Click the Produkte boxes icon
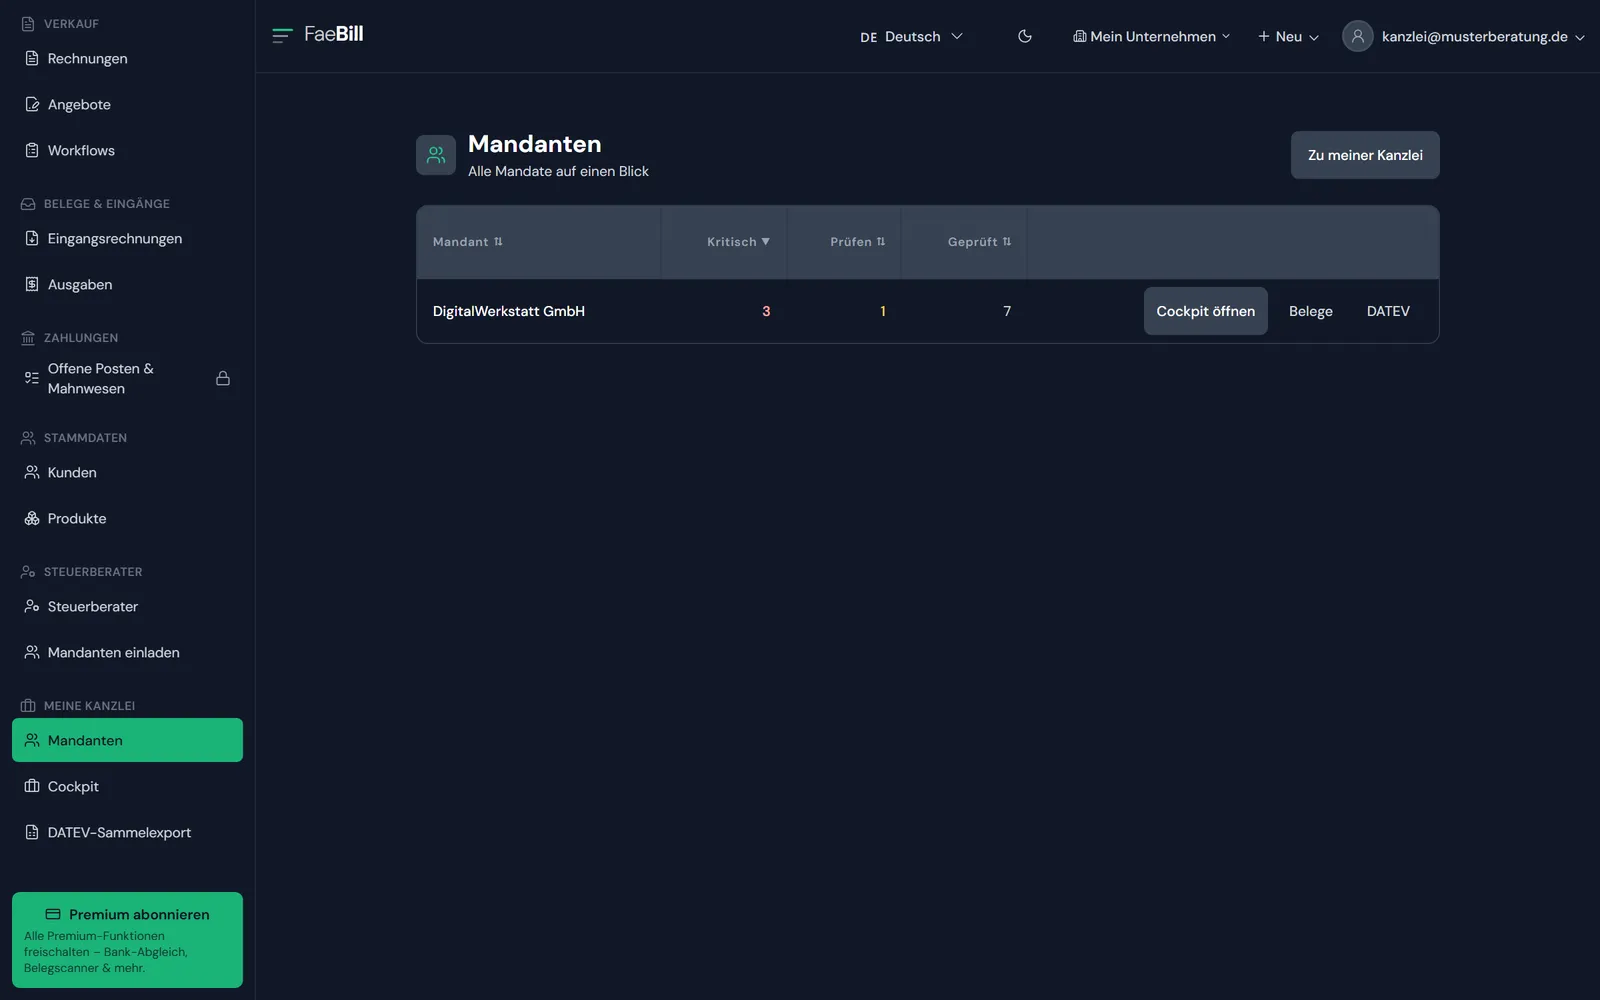 pos(32,518)
